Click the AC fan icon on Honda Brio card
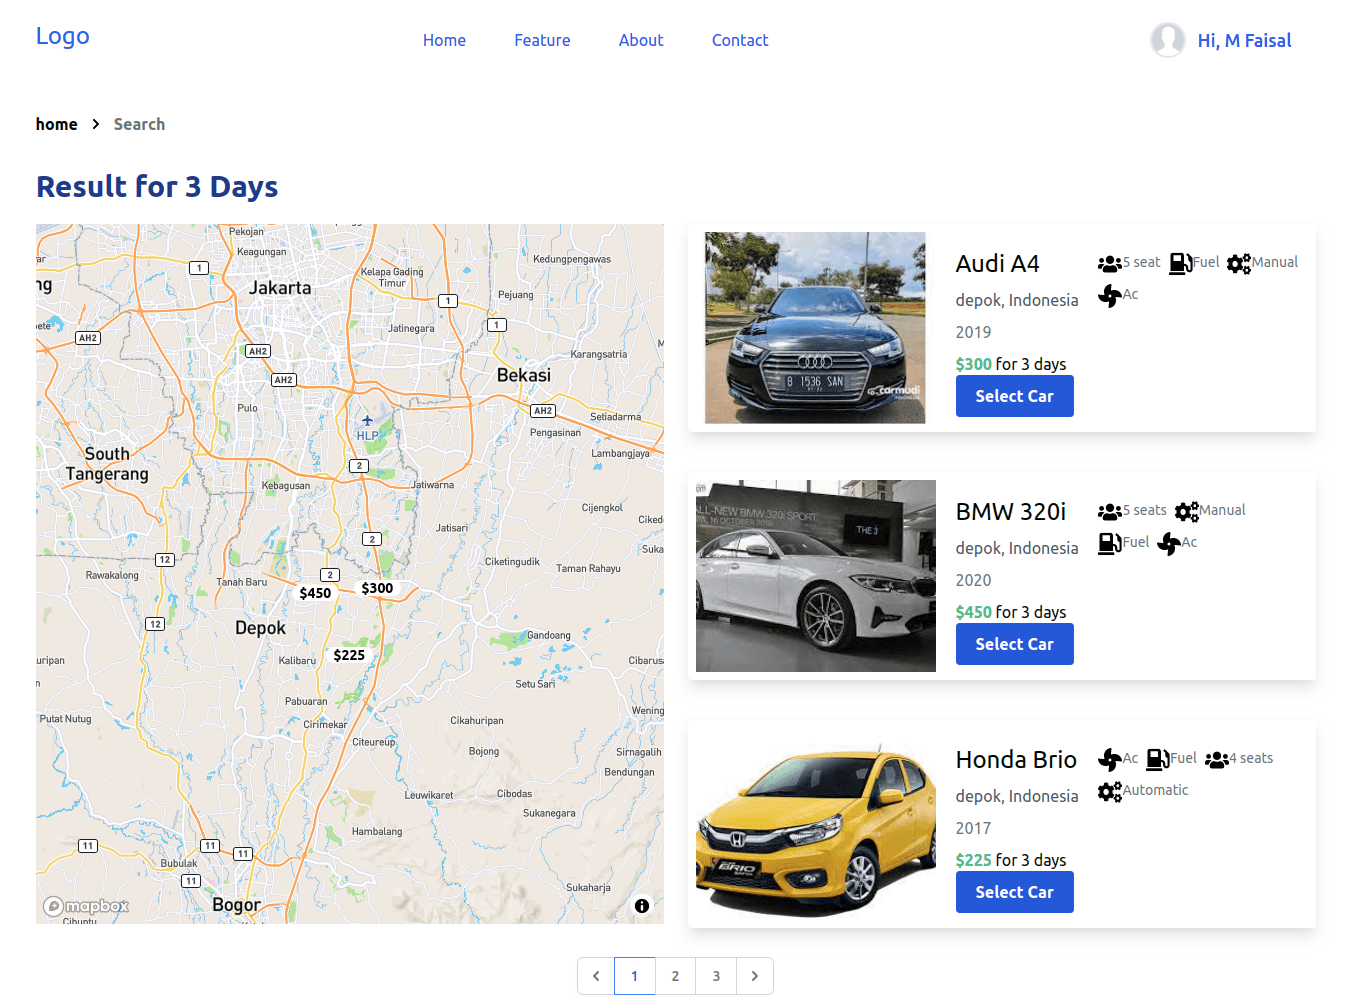 pos(1109,760)
